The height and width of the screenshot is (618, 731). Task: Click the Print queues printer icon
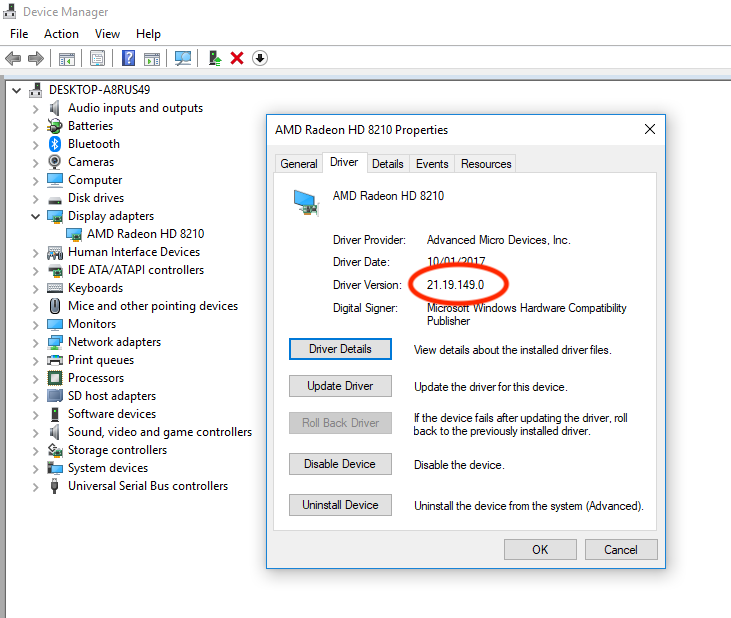click(x=55, y=360)
